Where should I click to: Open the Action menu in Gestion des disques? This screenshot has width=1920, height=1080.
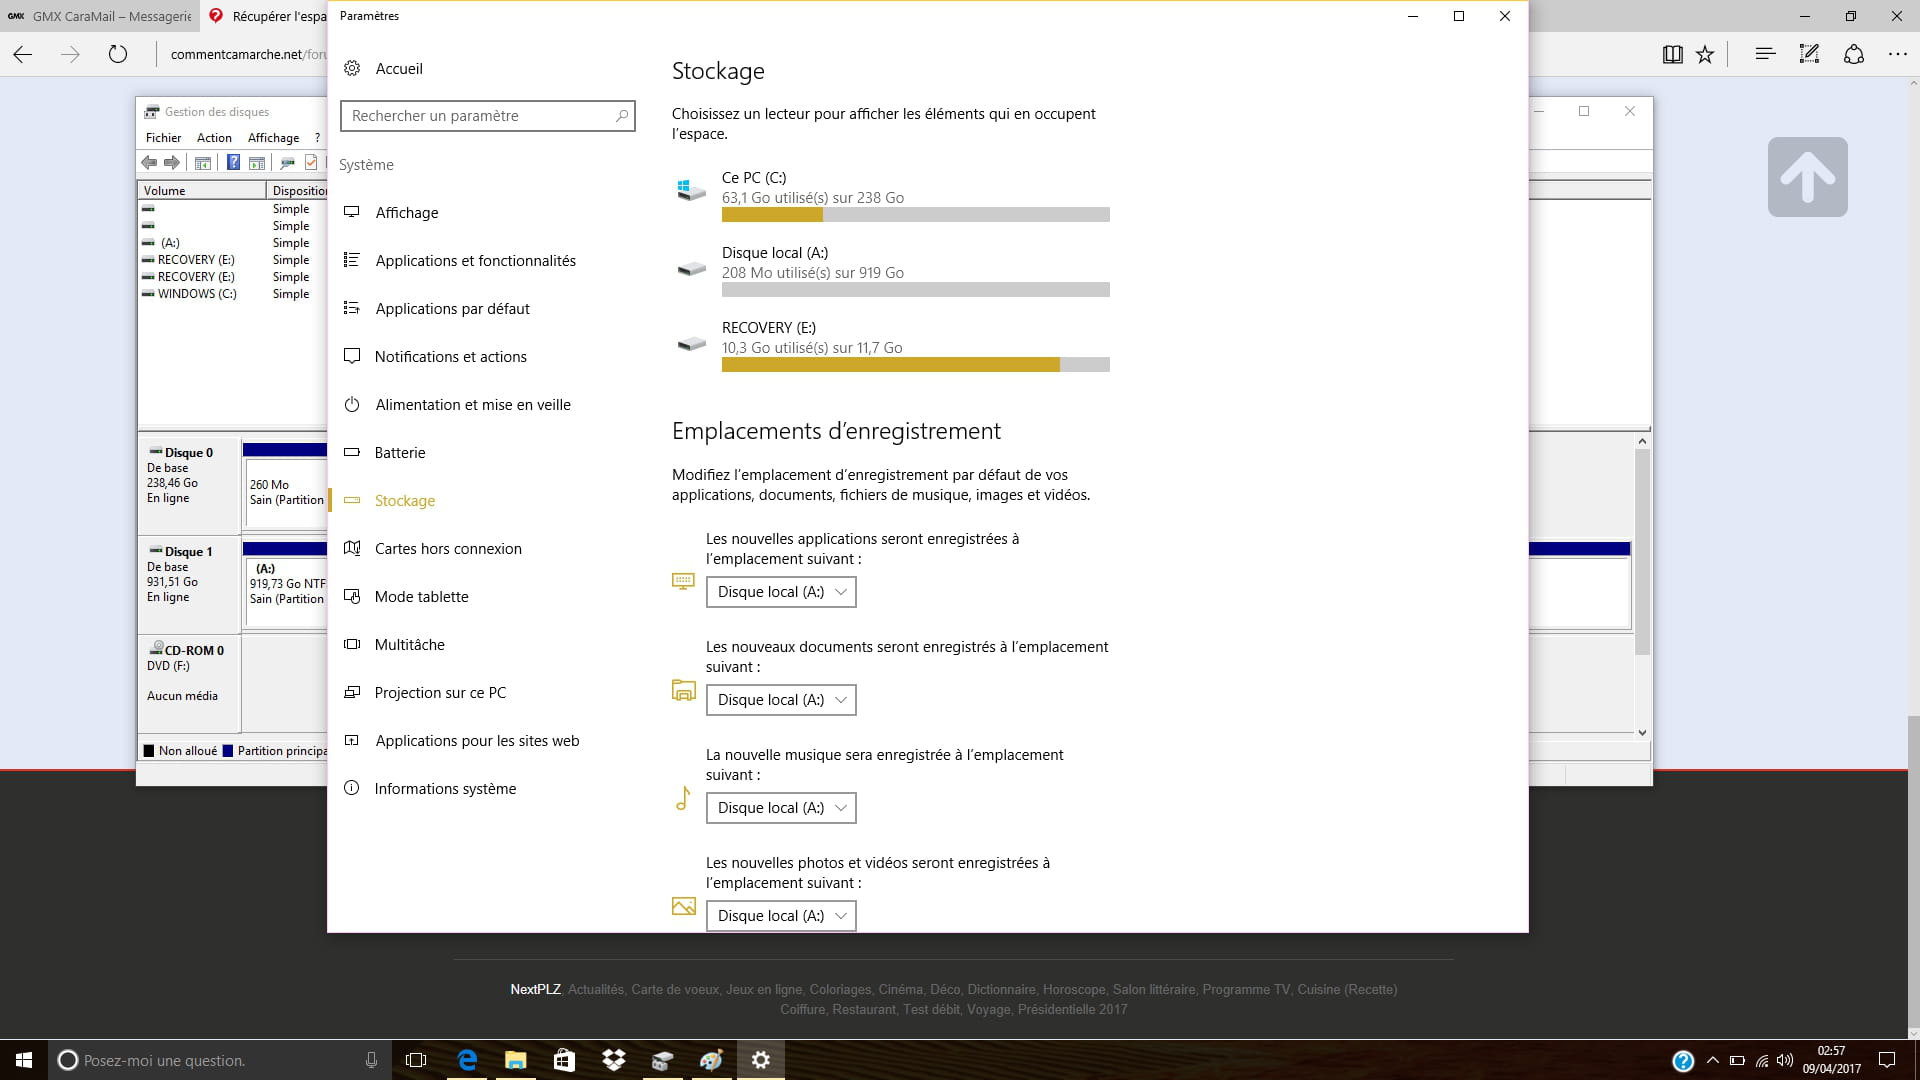[214, 138]
